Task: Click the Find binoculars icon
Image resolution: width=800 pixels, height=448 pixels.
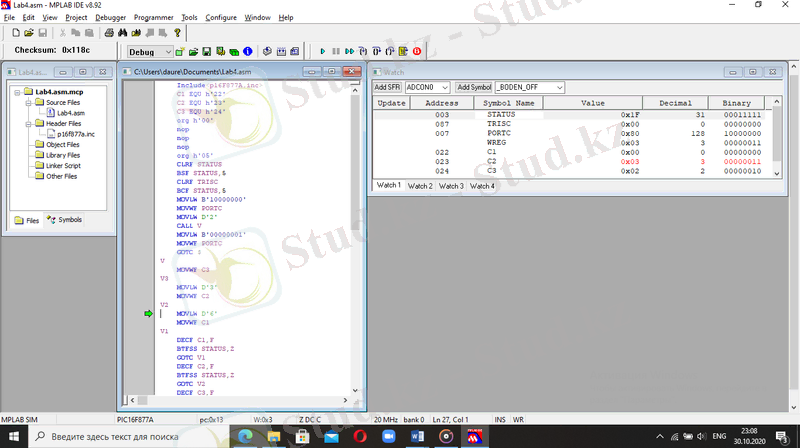Action: click(x=122, y=32)
